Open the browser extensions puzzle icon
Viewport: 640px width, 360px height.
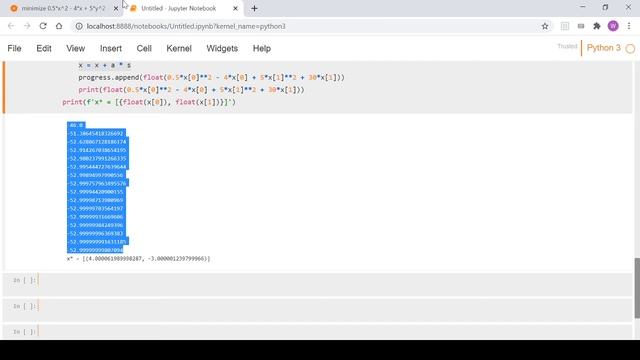pos(597,26)
